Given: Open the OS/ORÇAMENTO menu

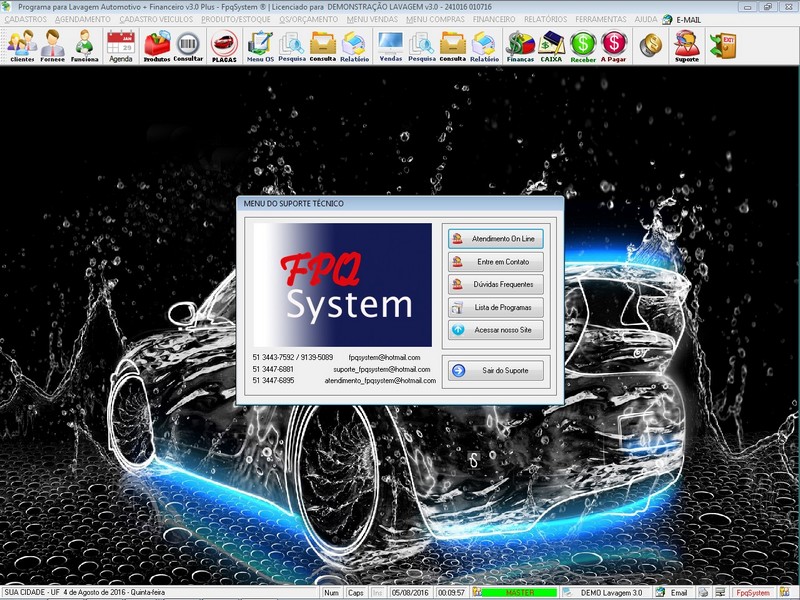Looking at the screenshot, I should (x=309, y=19).
